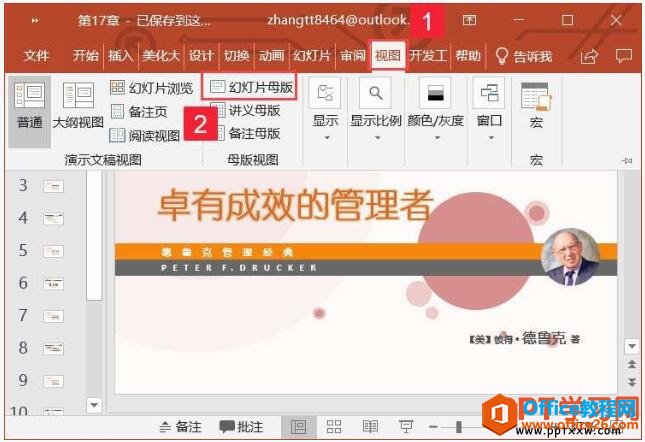Viewport: 645px width, 442px height.
Task: Click the normal view status bar icon
Action: pos(298,427)
